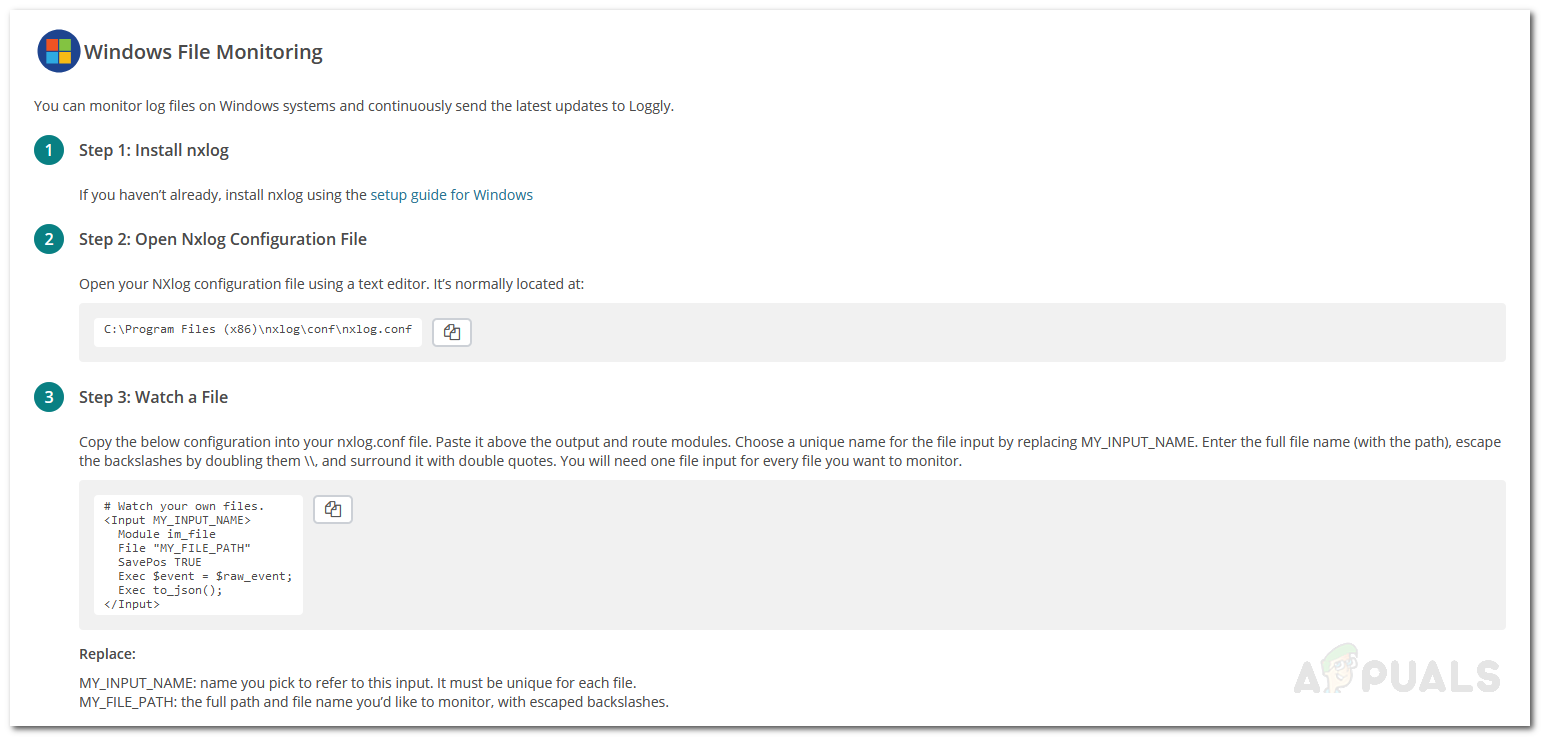Screen dimensions: 1541x737
Task: Click the Replace: label
Action: (107, 654)
